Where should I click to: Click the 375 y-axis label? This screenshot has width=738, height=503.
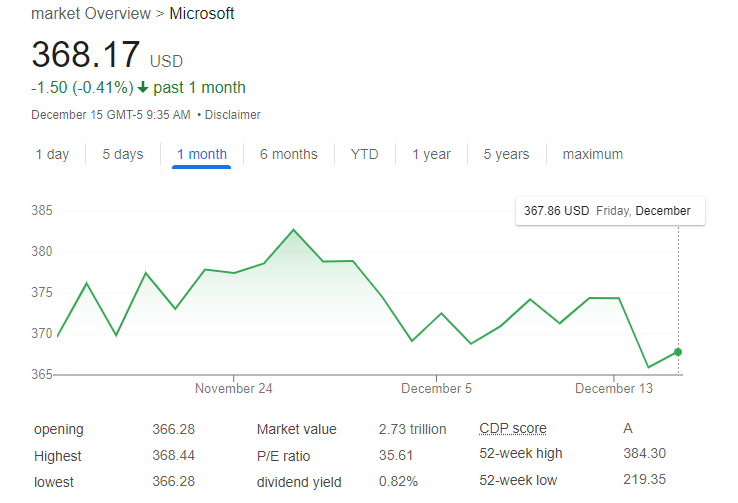[42, 292]
